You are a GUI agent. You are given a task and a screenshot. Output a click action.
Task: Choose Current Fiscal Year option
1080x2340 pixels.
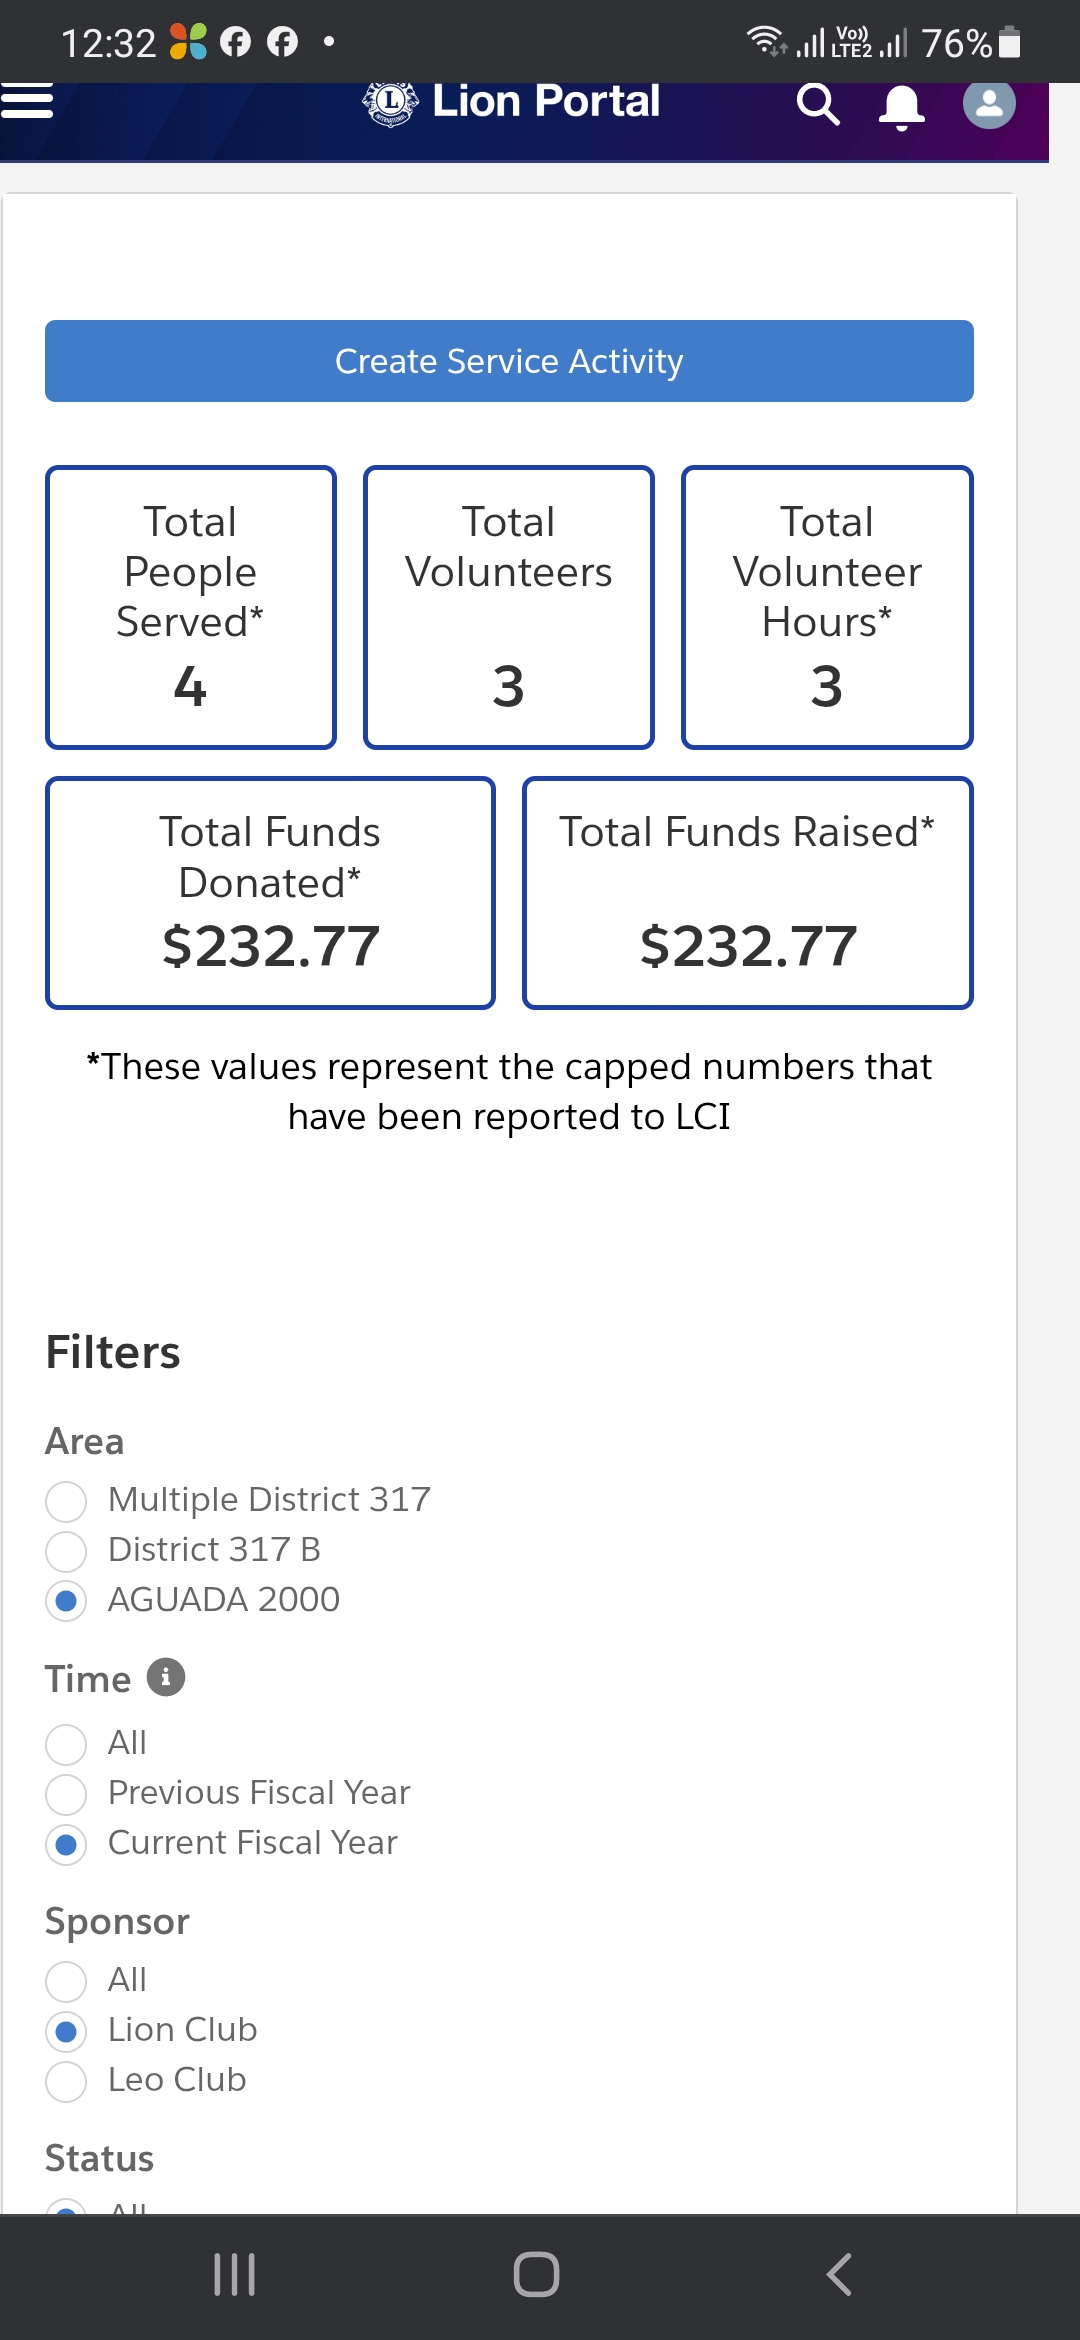click(67, 1844)
